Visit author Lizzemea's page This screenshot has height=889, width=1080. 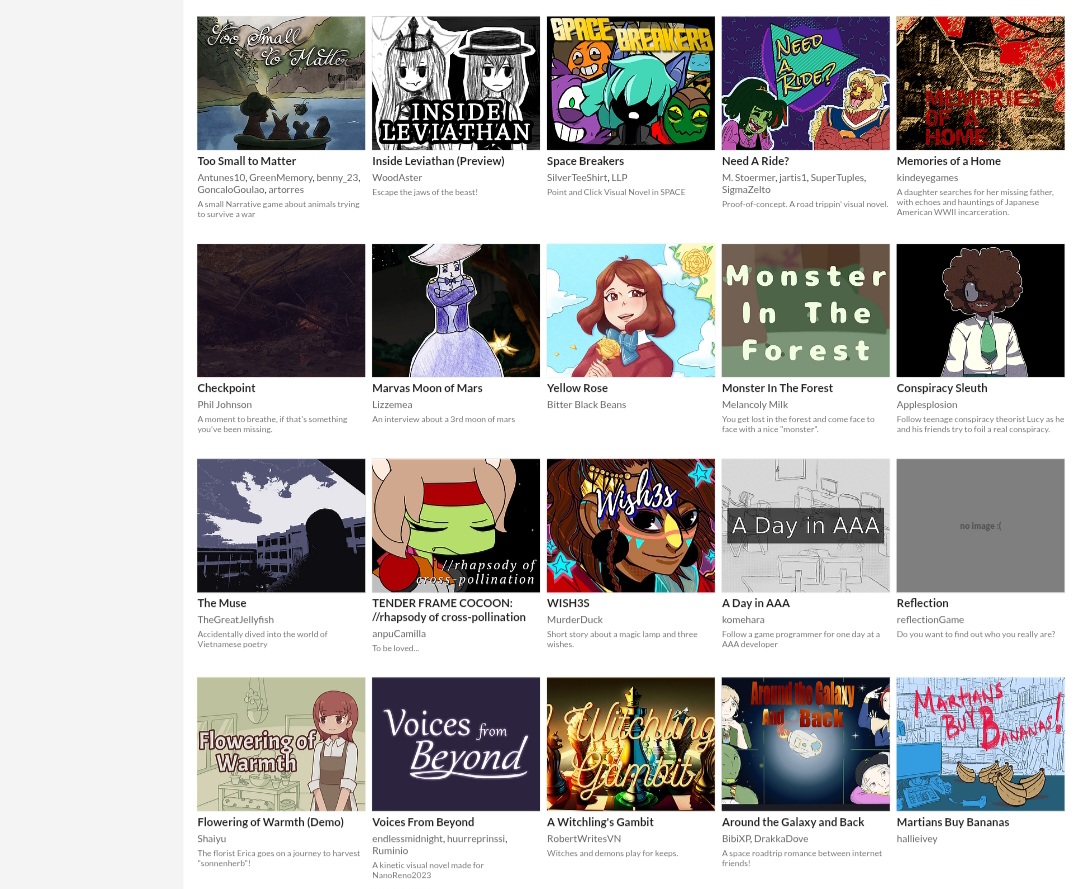pyautogui.click(x=392, y=405)
